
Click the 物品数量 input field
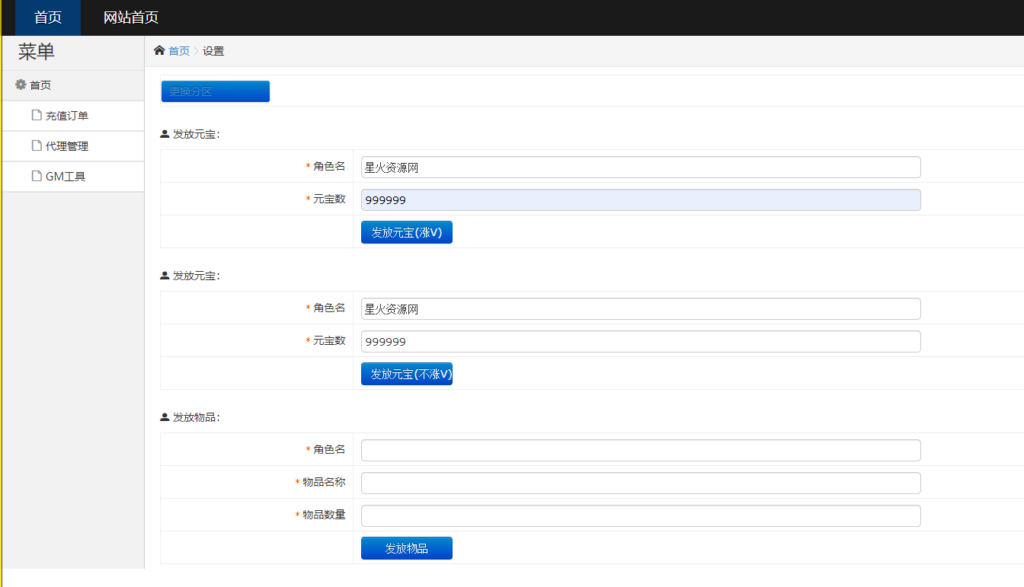pyautogui.click(x=641, y=515)
